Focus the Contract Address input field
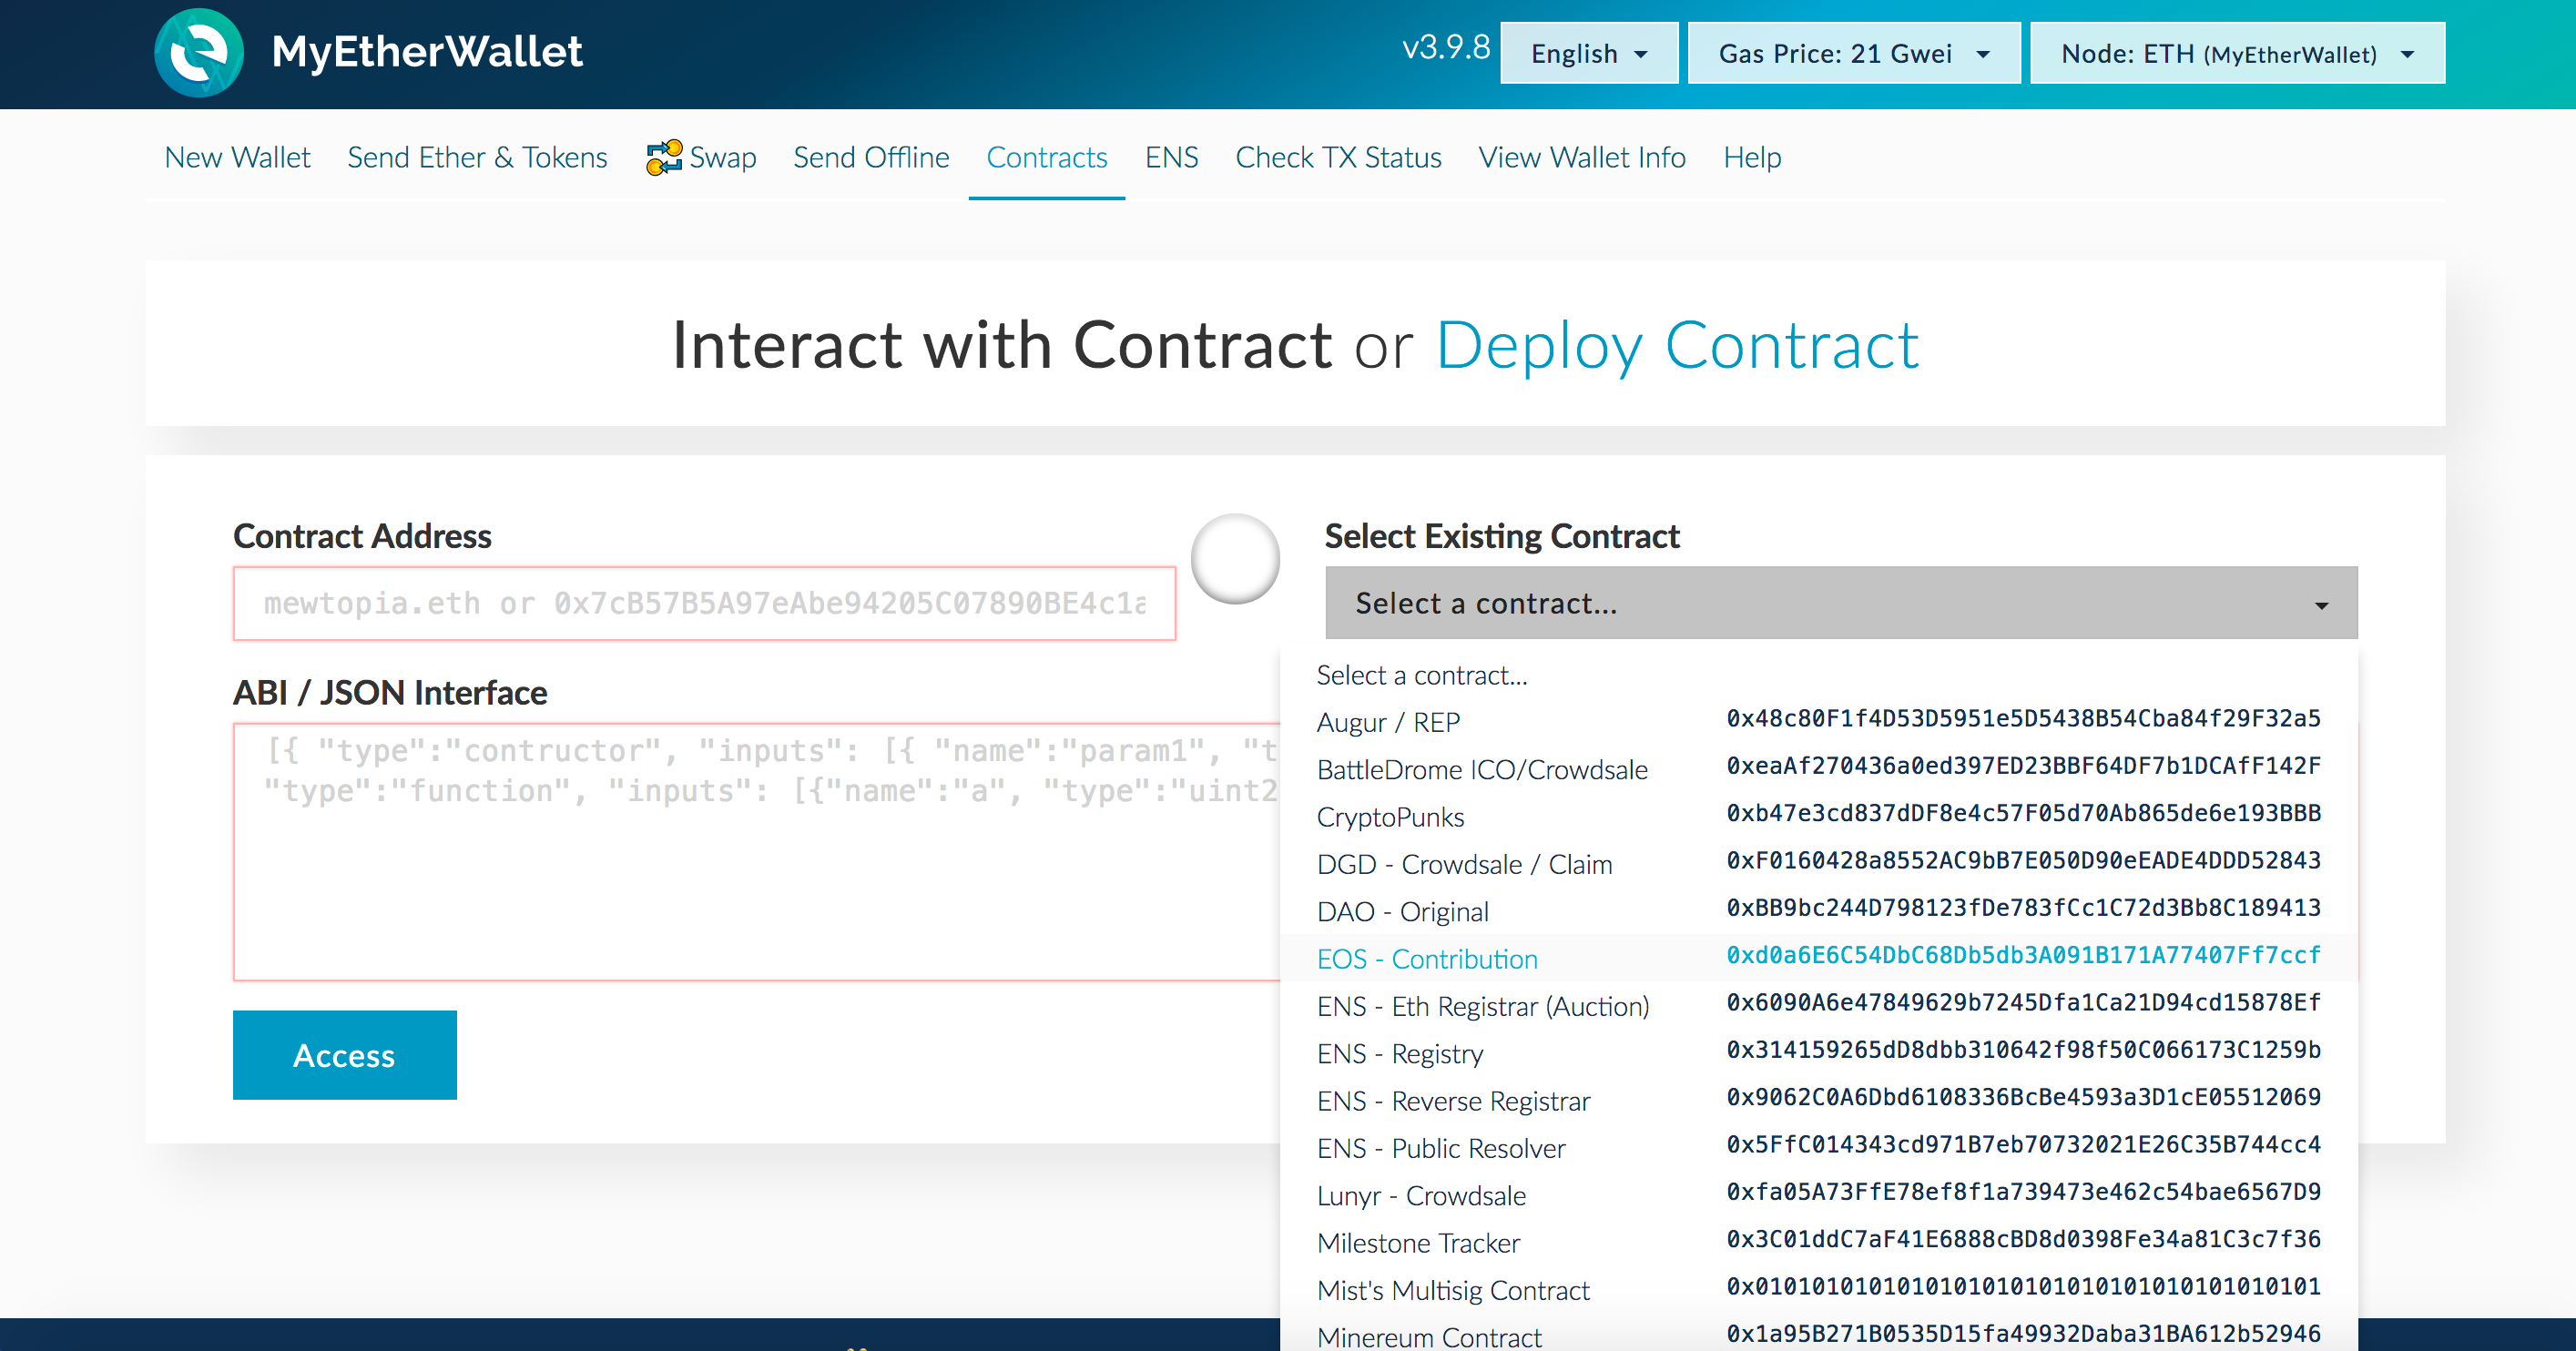The width and height of the screenshot is (2576, 1351). [x=704, y=603]
